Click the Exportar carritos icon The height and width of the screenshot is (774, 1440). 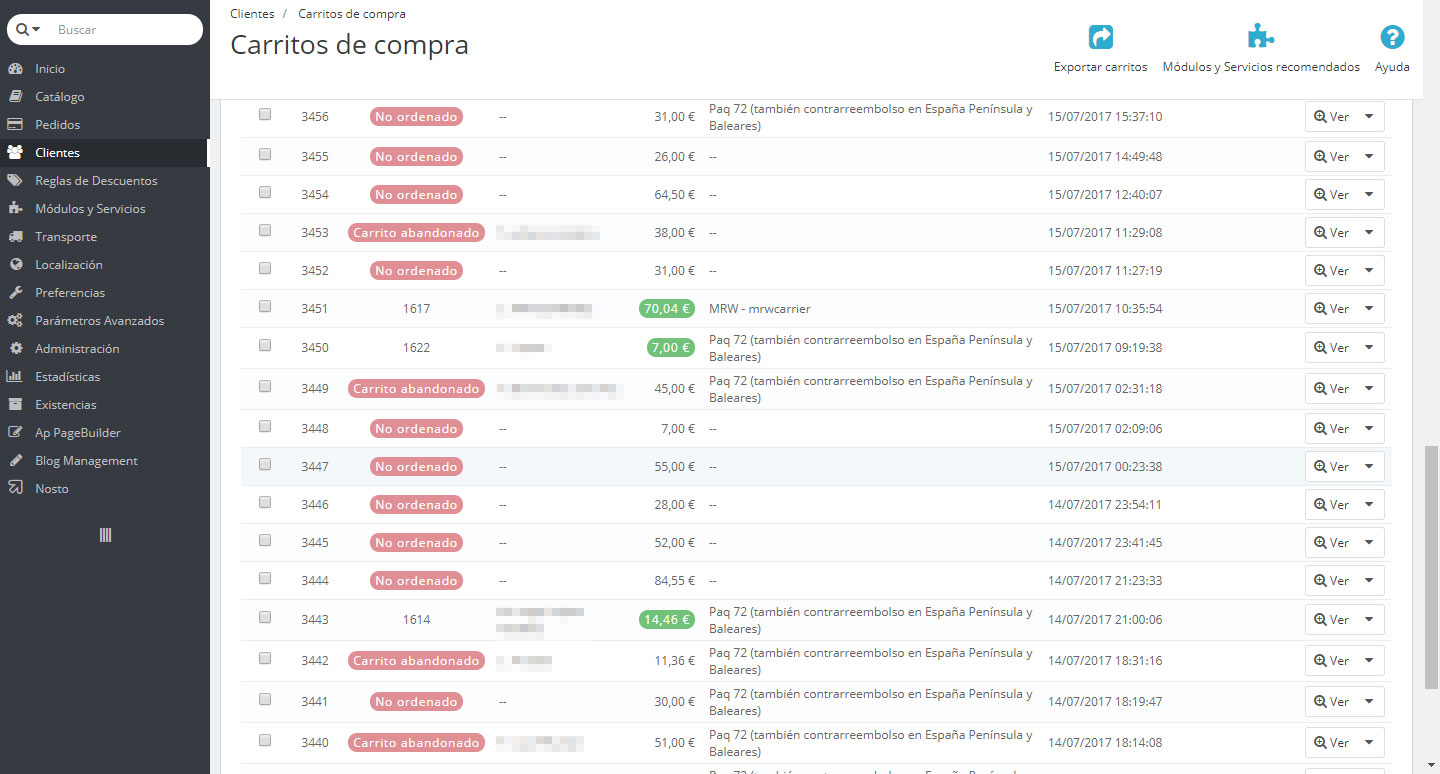click(x=1100, y=37)
